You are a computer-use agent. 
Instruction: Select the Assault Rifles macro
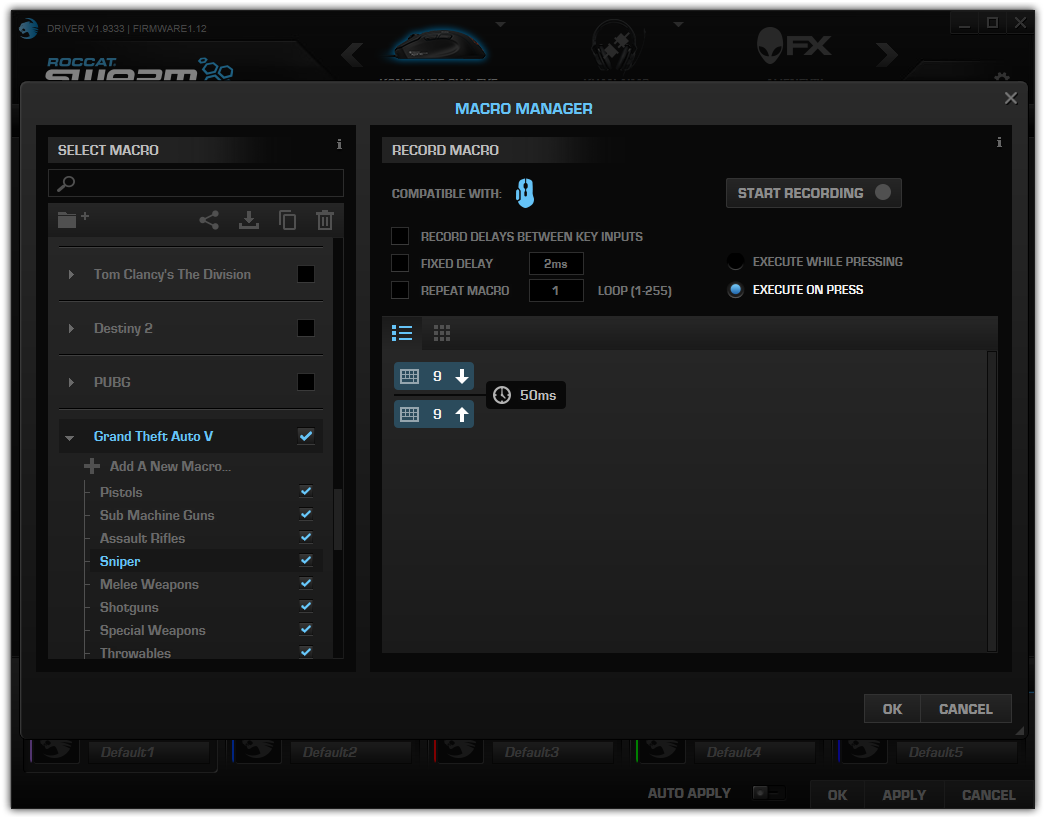[x=142, y=538]
